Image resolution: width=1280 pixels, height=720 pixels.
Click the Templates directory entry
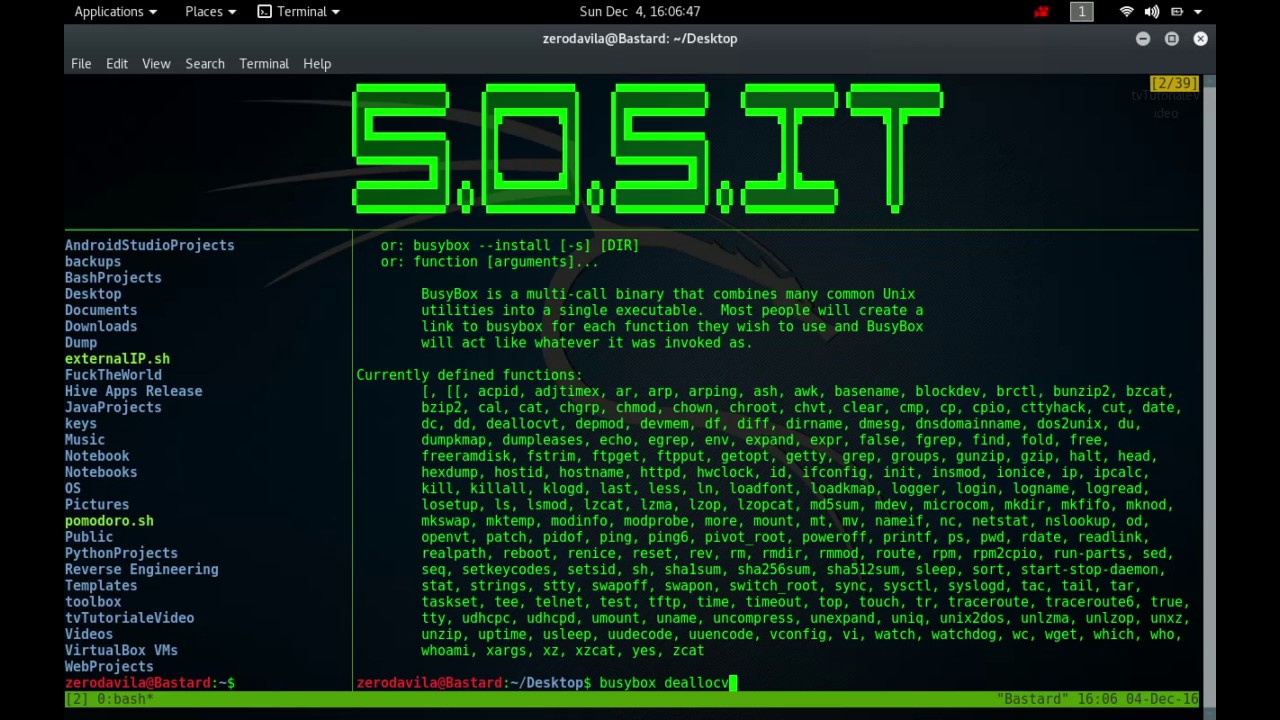[101, 586]
